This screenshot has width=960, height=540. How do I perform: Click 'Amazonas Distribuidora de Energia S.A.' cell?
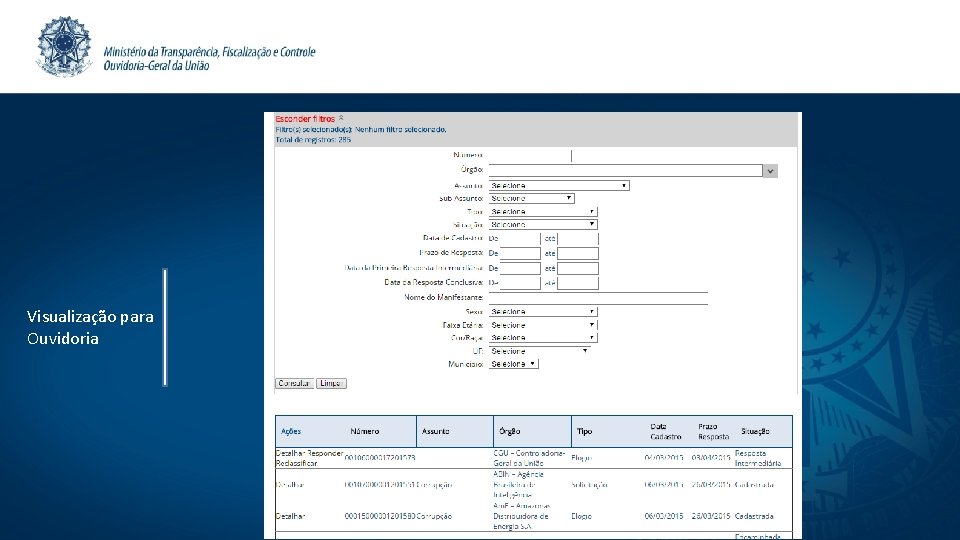pyautogui.click(x=522, y=516)
